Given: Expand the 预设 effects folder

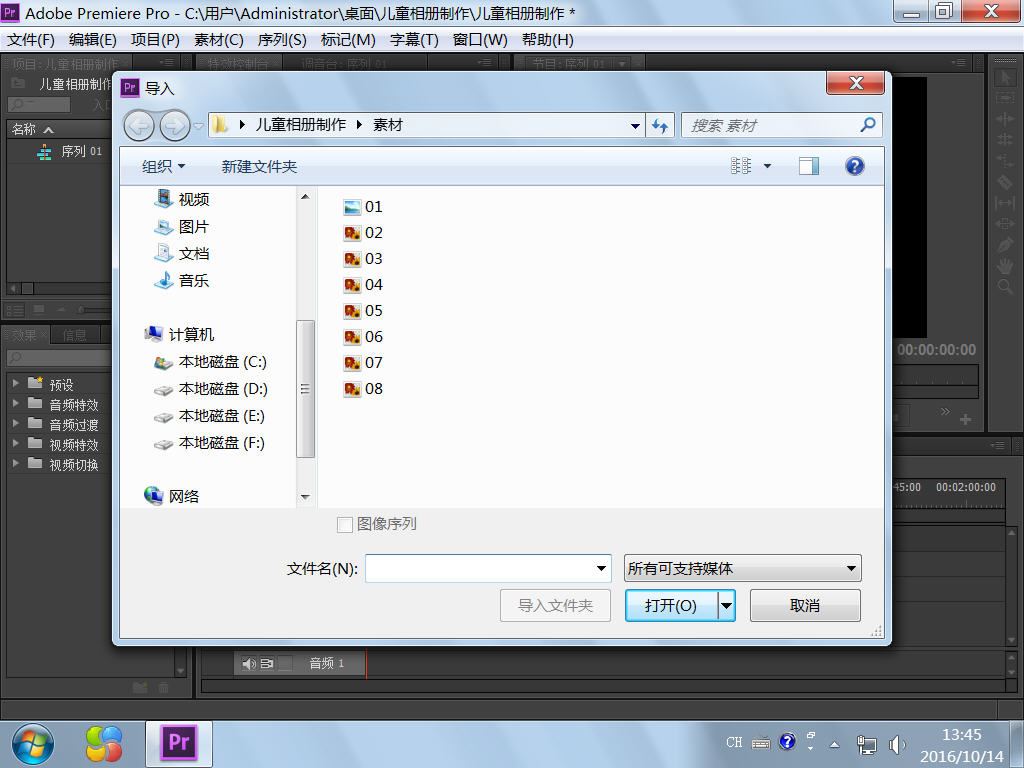Looking at the screenshot, I should coord(16,383).
